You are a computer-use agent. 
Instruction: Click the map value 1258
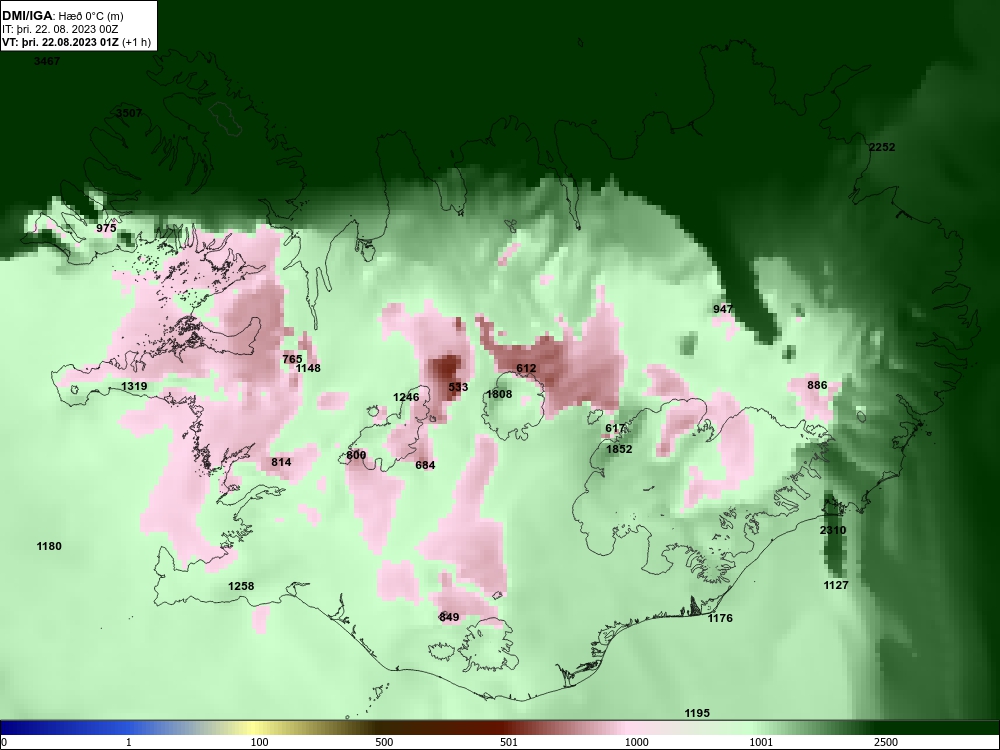(241, 586)
